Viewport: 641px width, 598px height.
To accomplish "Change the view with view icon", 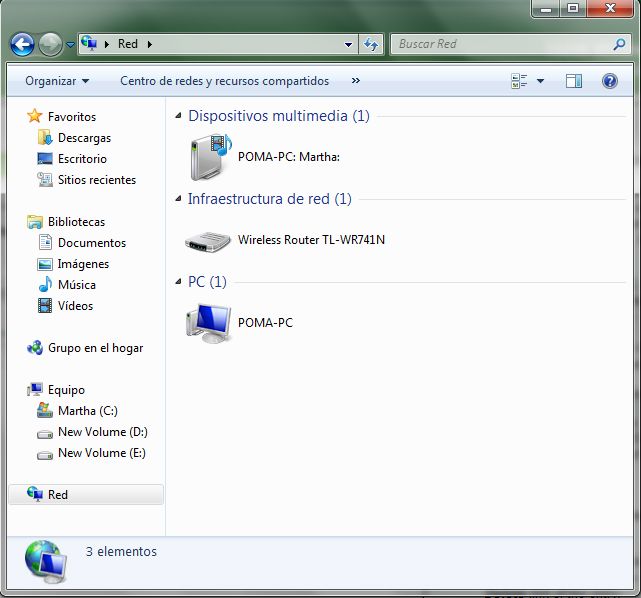I will 519,81.
